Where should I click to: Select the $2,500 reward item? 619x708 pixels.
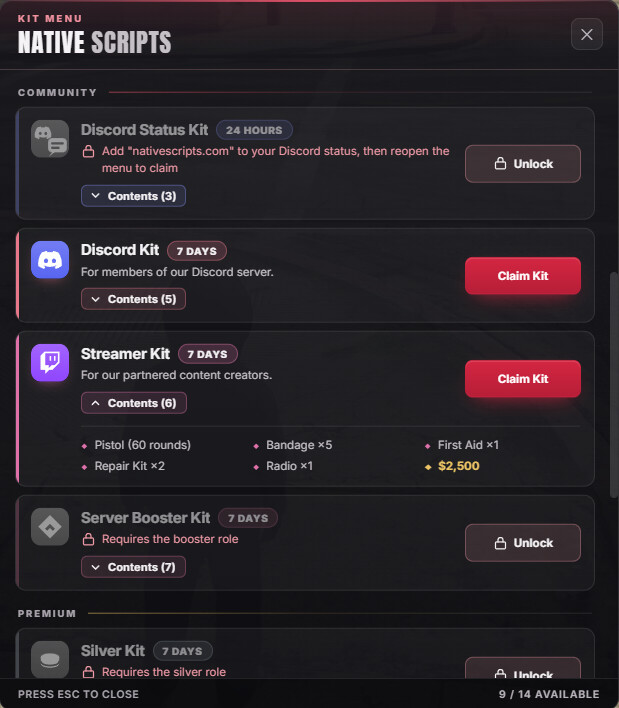[x=458, y=466]
